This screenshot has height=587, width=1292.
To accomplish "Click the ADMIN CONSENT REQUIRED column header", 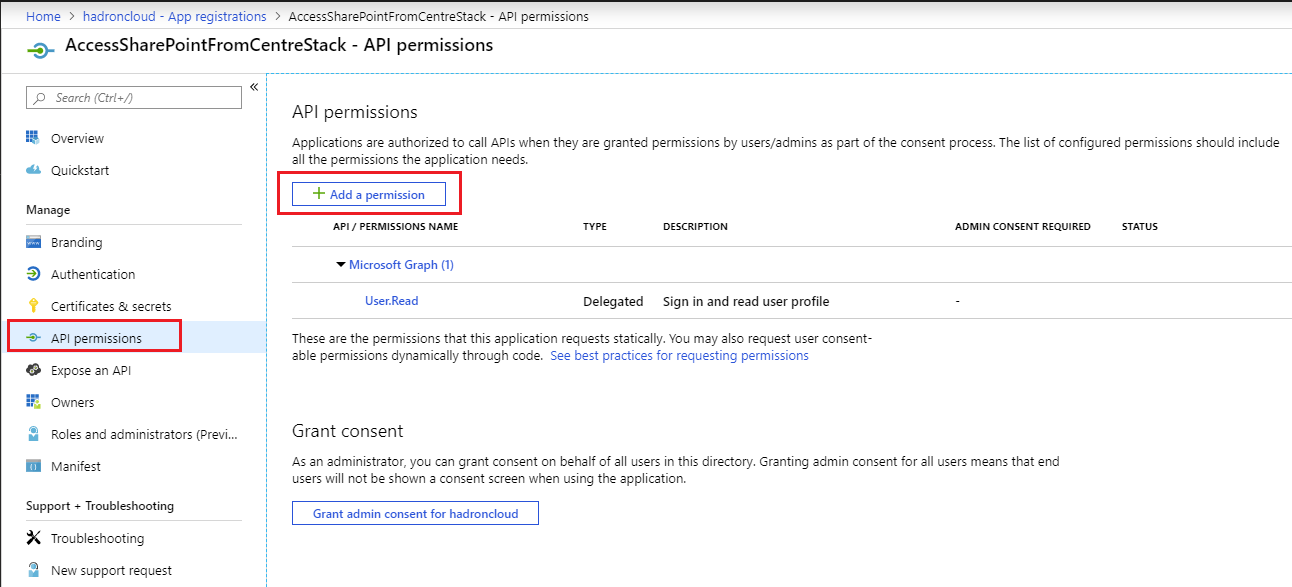I will point(1022,227).
